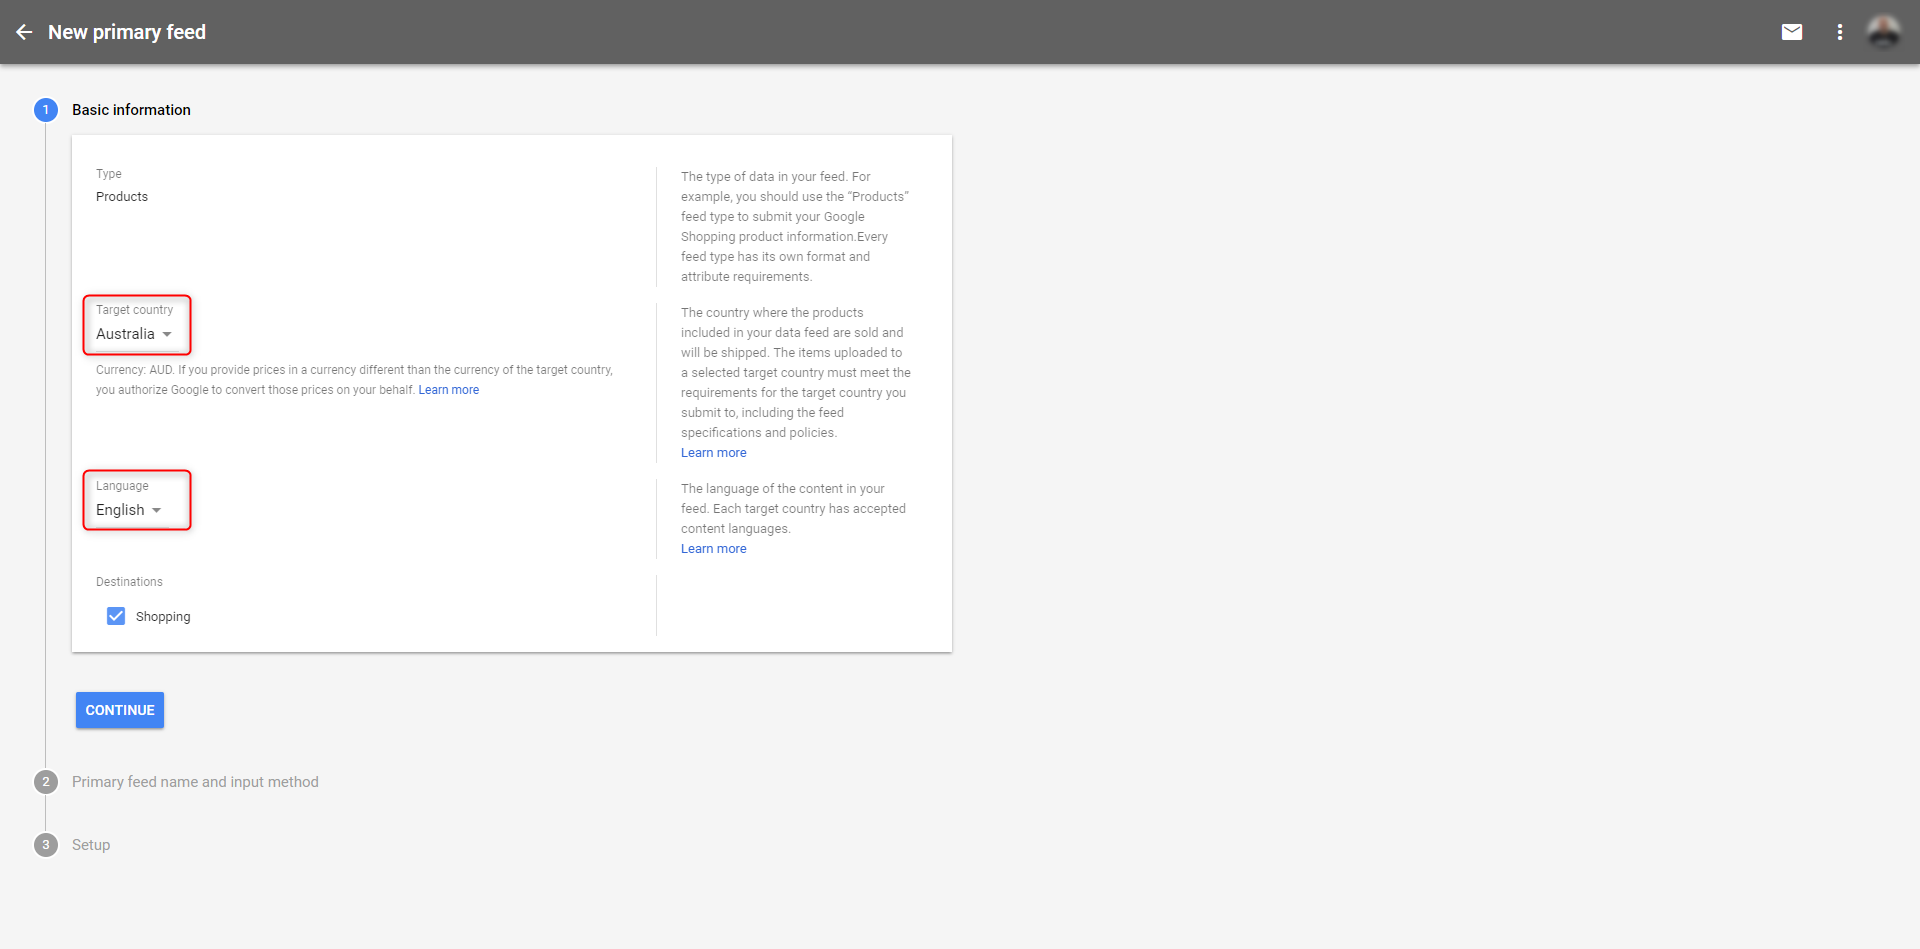Open the mail notifications icon
This screenshot has width=1920, height=949.
coord(1792,32)
